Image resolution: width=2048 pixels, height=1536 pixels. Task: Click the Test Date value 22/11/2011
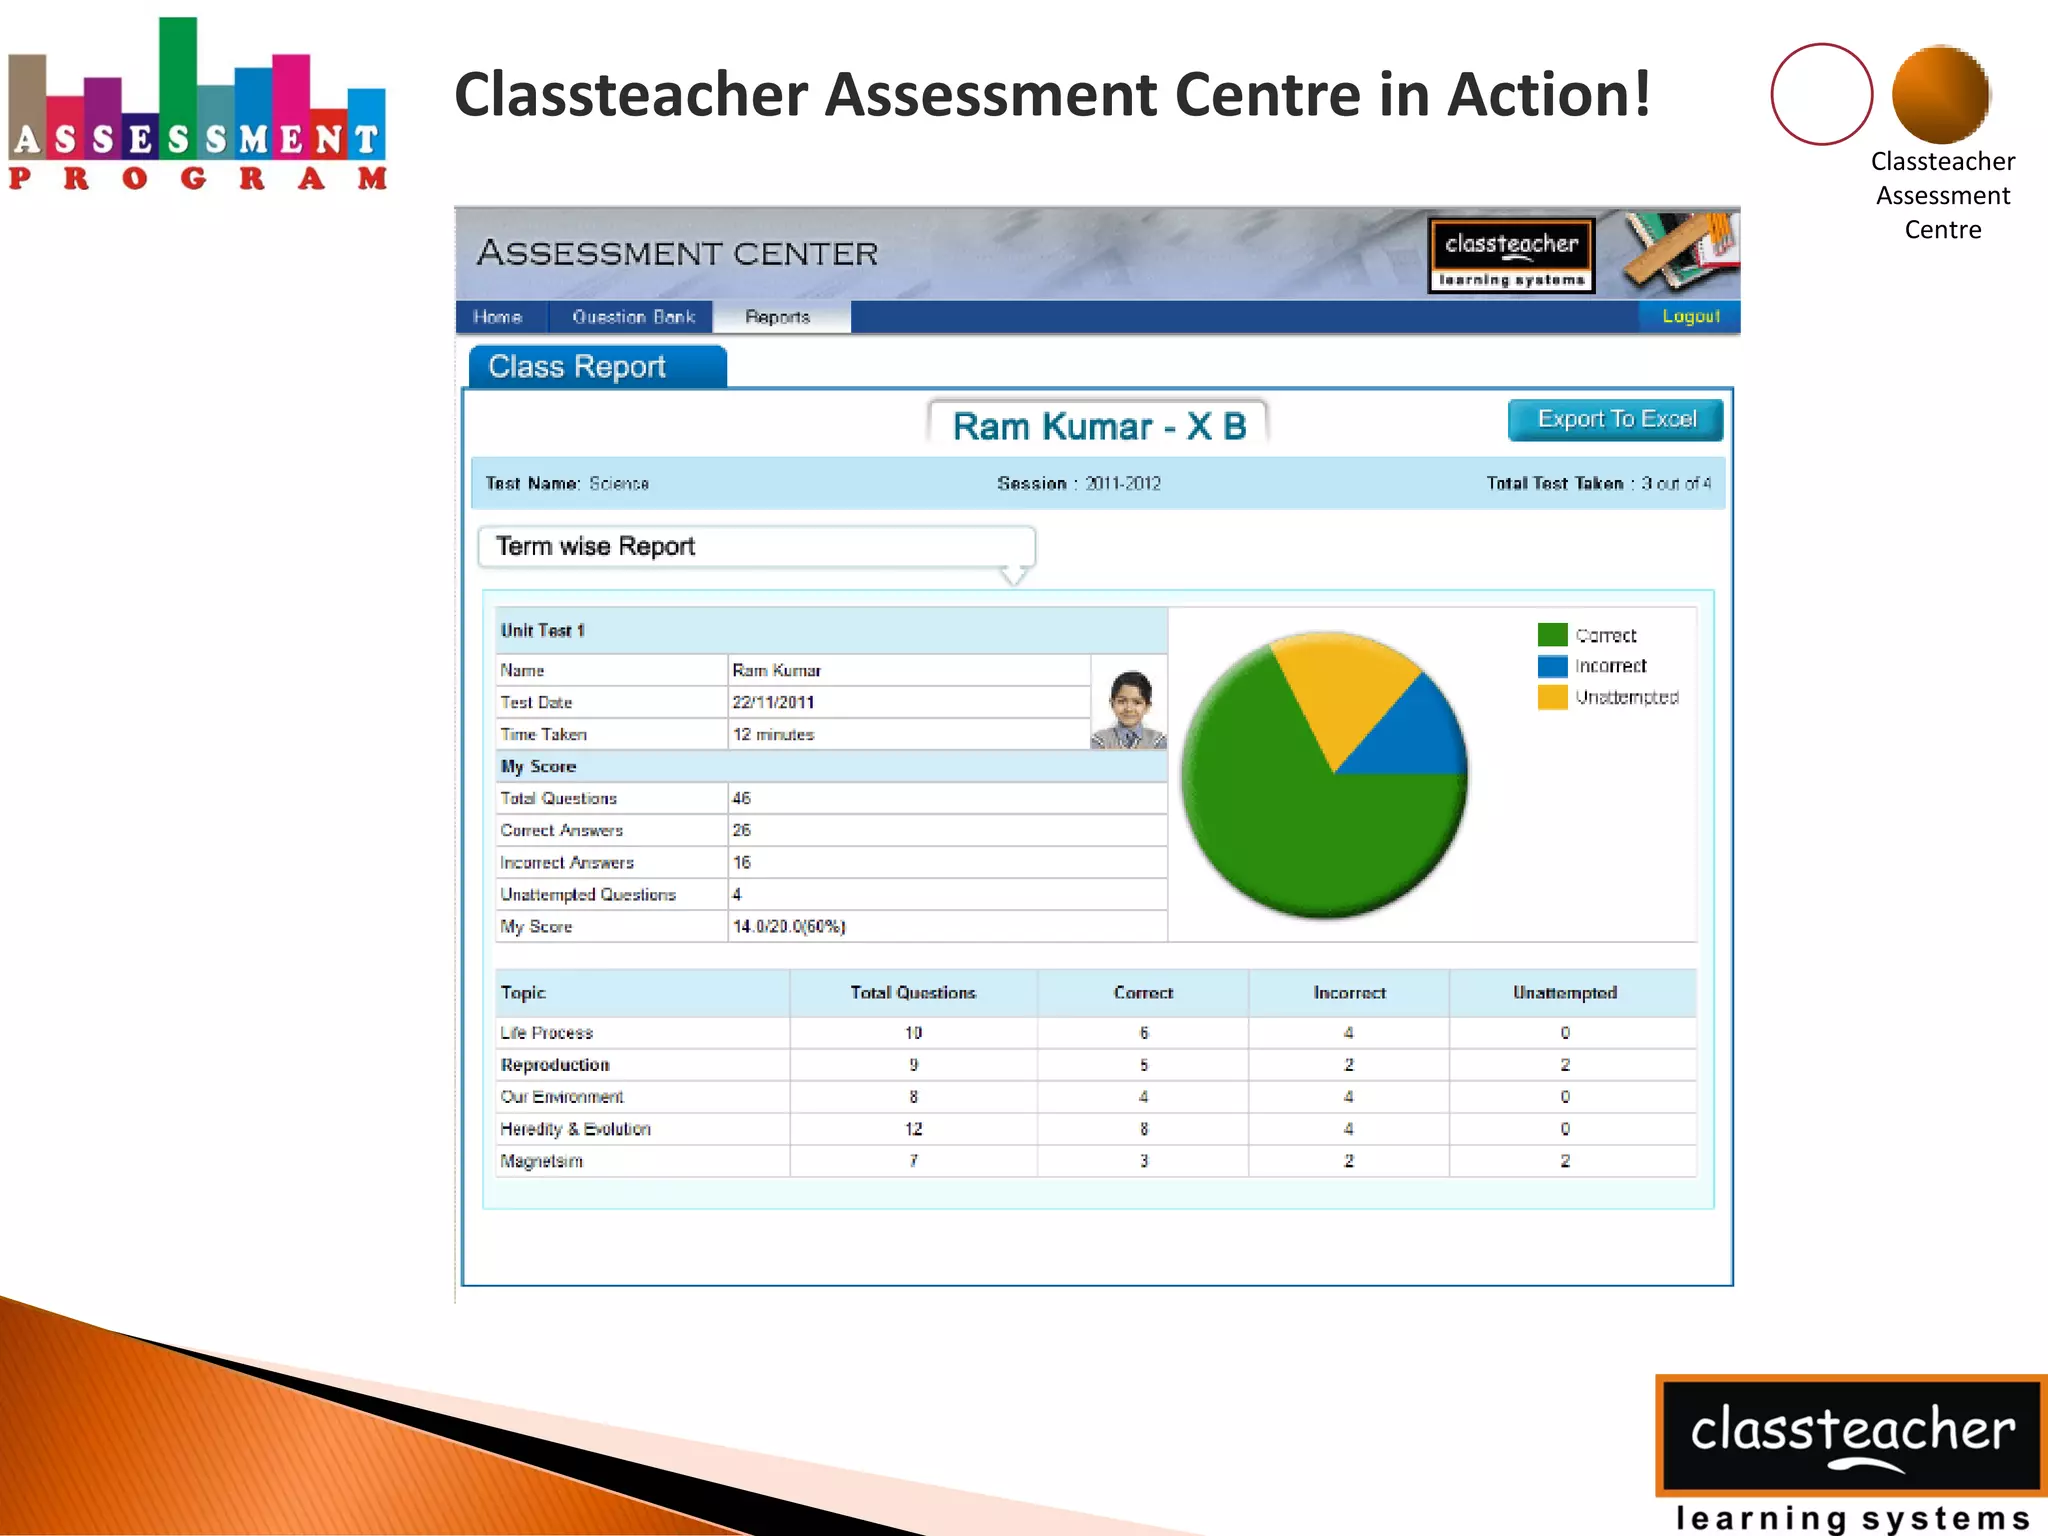point(773,702)
